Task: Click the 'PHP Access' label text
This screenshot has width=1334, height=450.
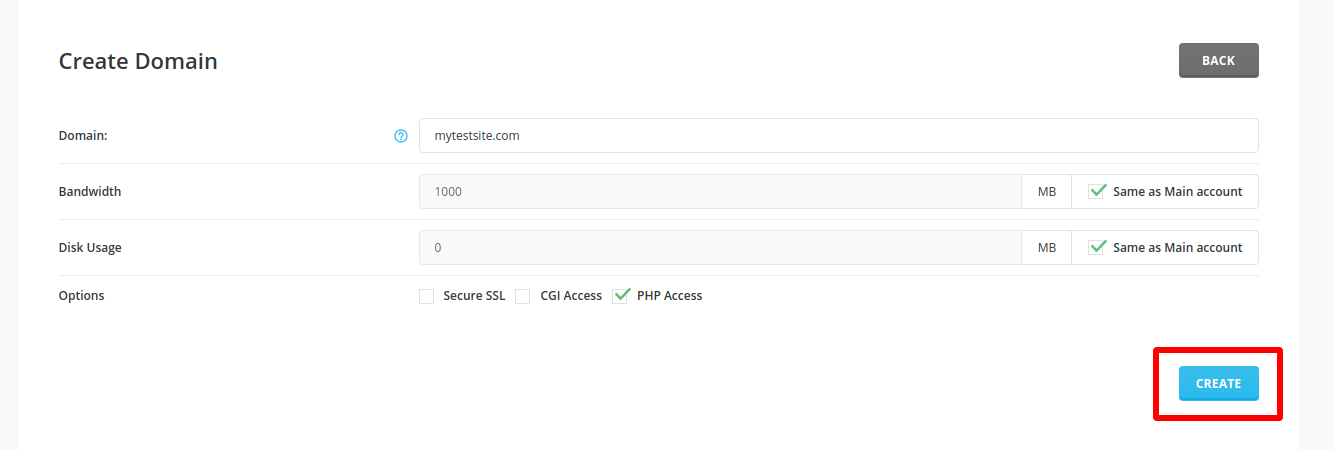Action: (x=669, y=296)
